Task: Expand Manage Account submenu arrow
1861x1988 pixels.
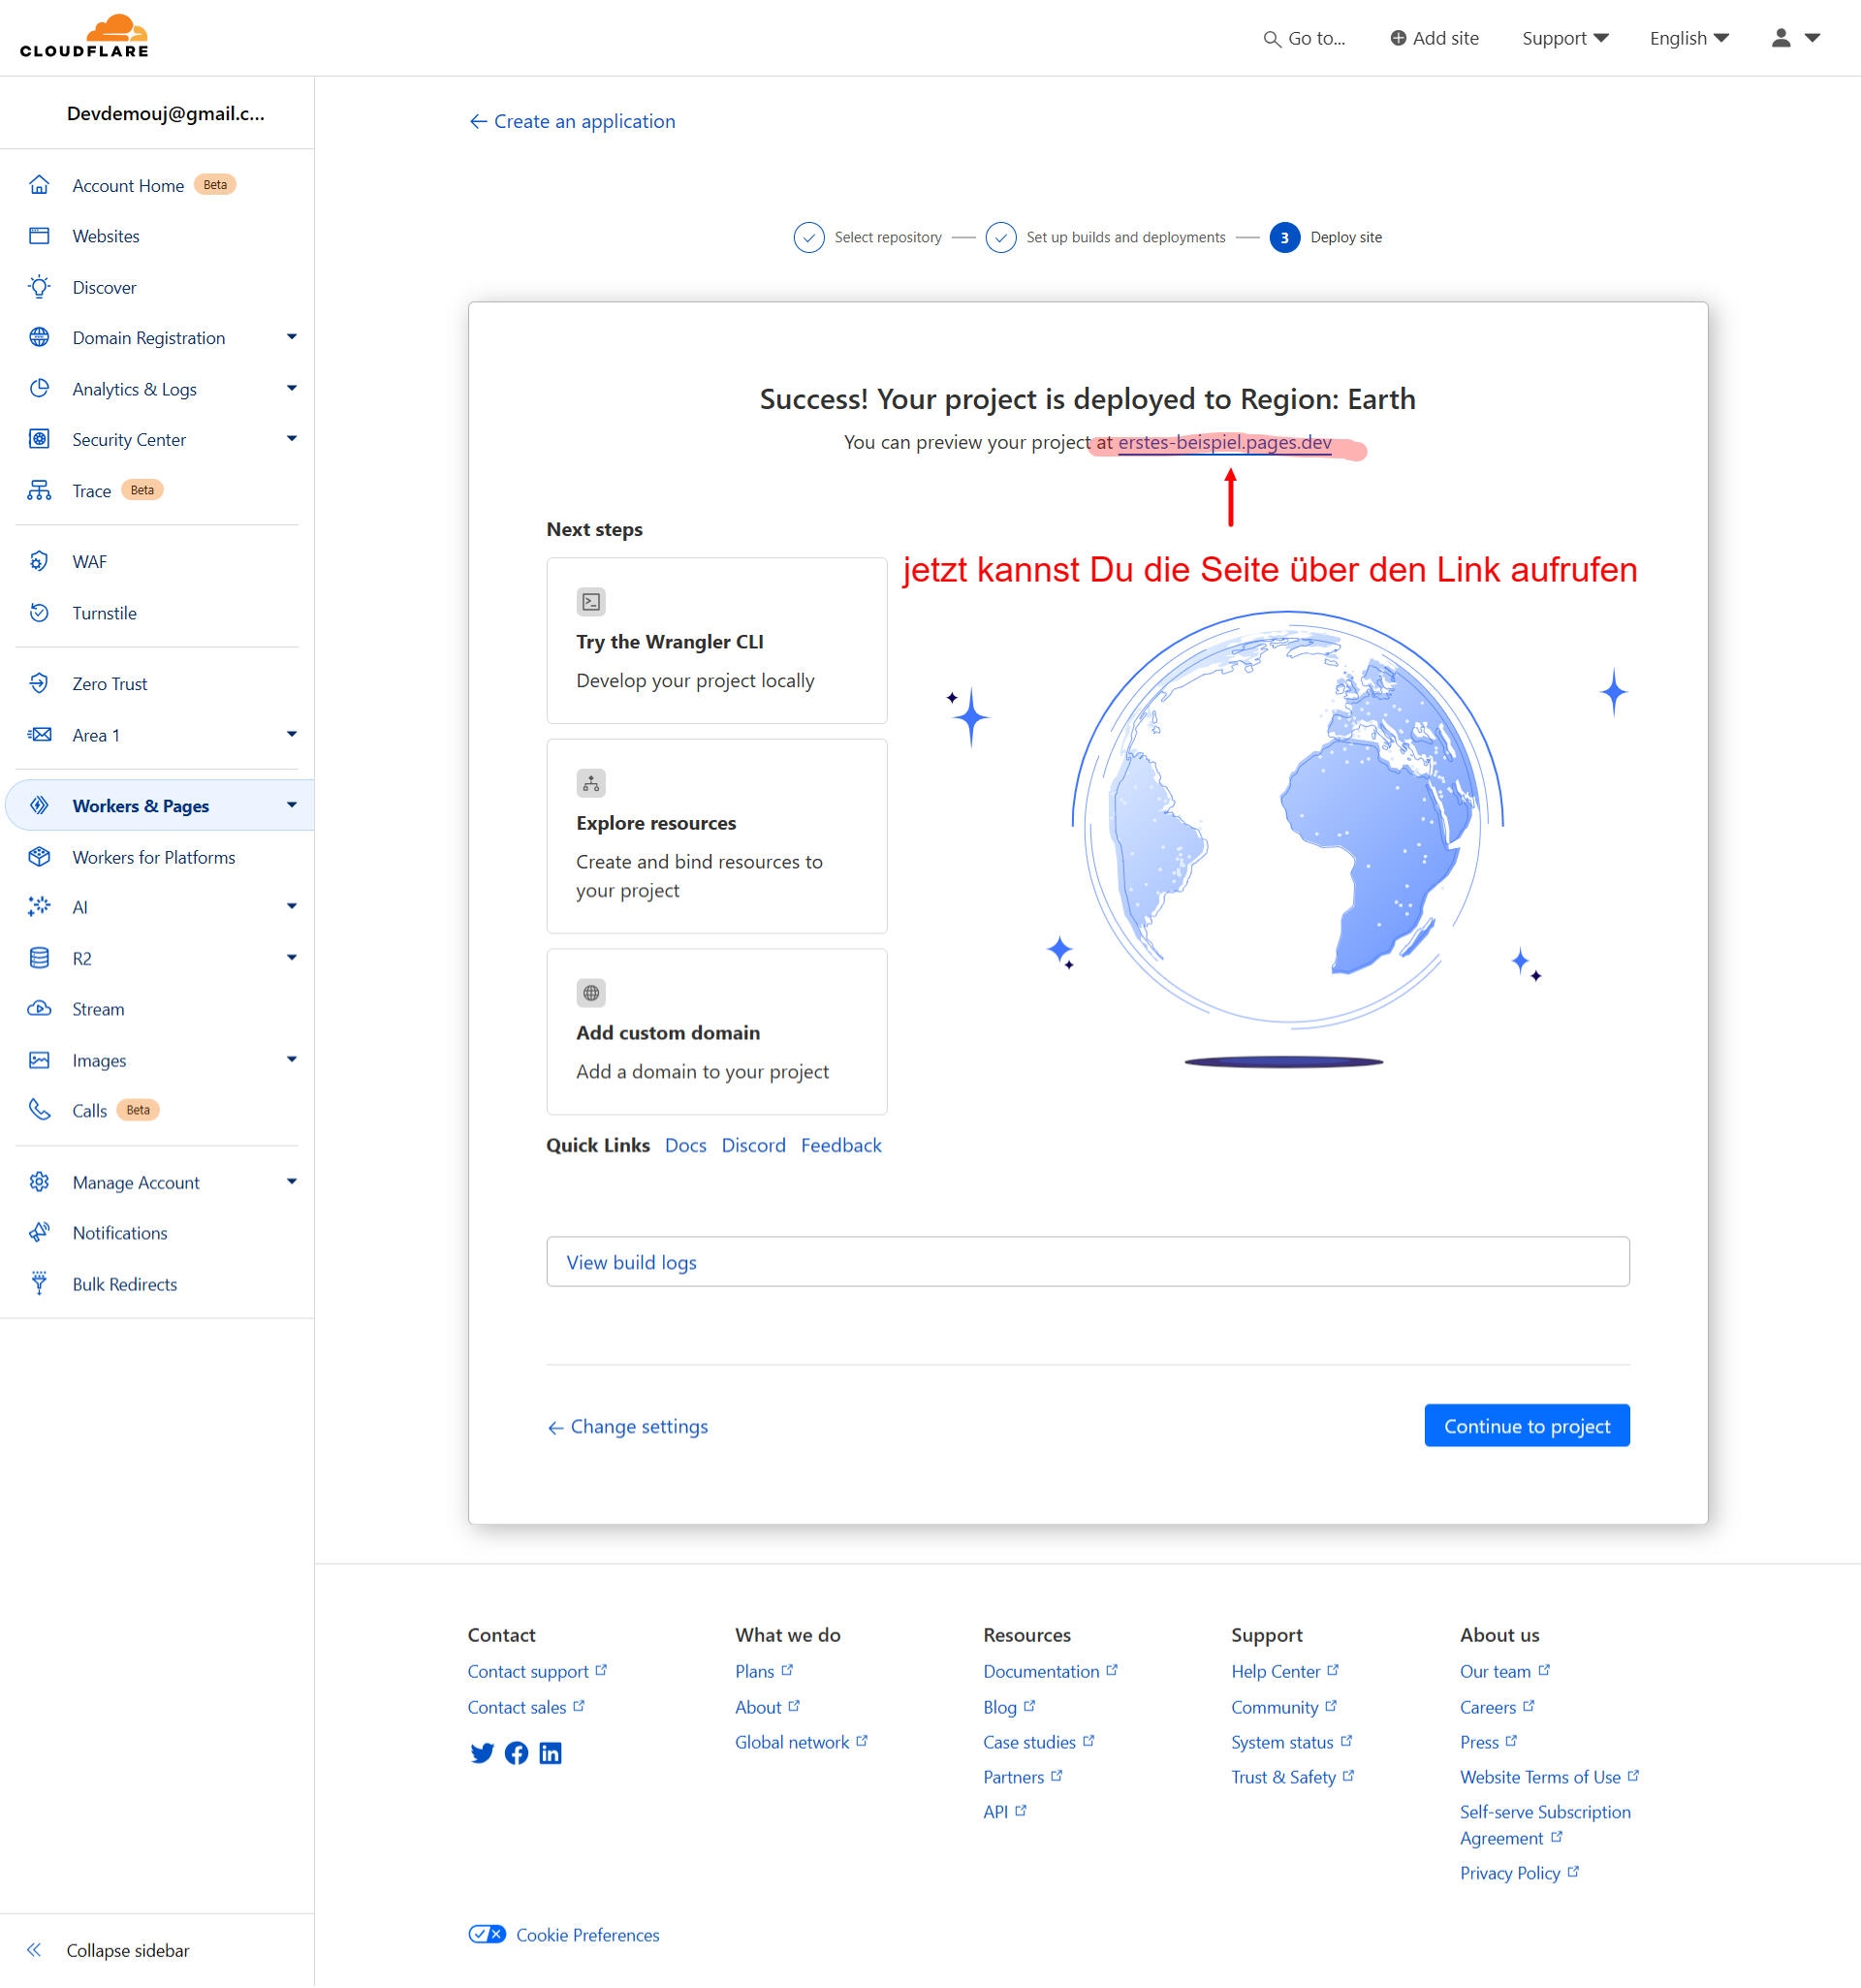Action: [291, 1182]
